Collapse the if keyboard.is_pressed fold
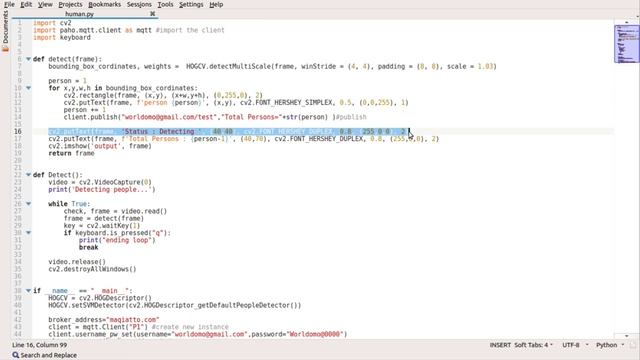The width and height of the screenshot is (640, 360). click(29, 233)
